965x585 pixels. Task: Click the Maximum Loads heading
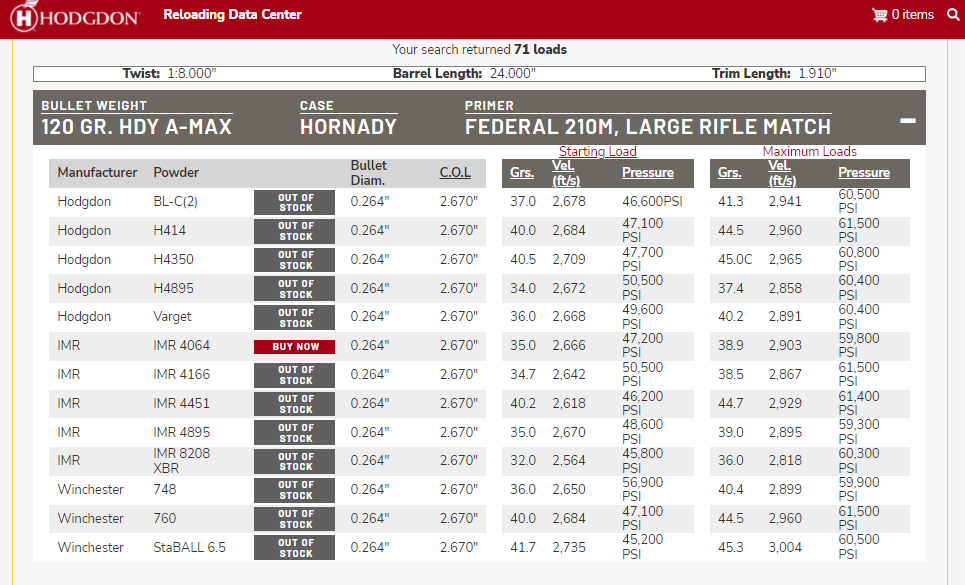point(809,151)
